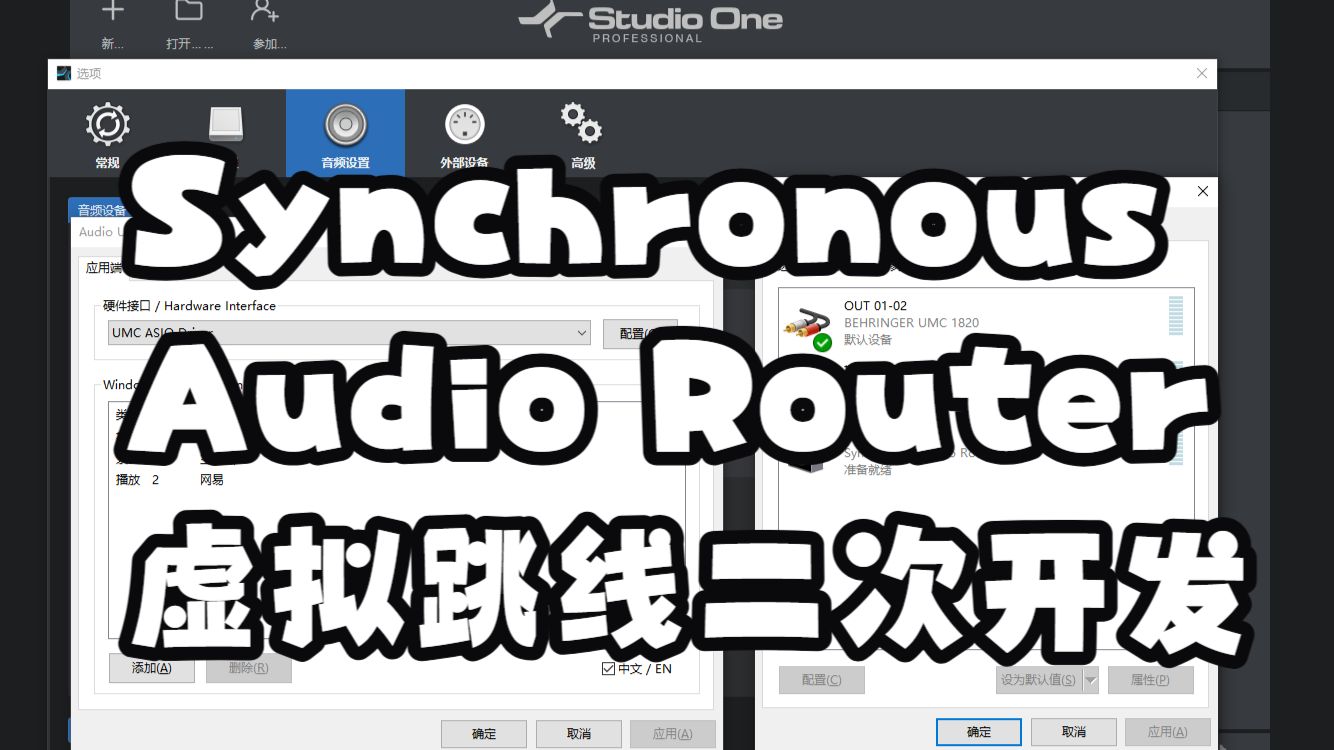
Task: Click 应用(A) in the dialog with 添加 button
Action: (672, 734)
